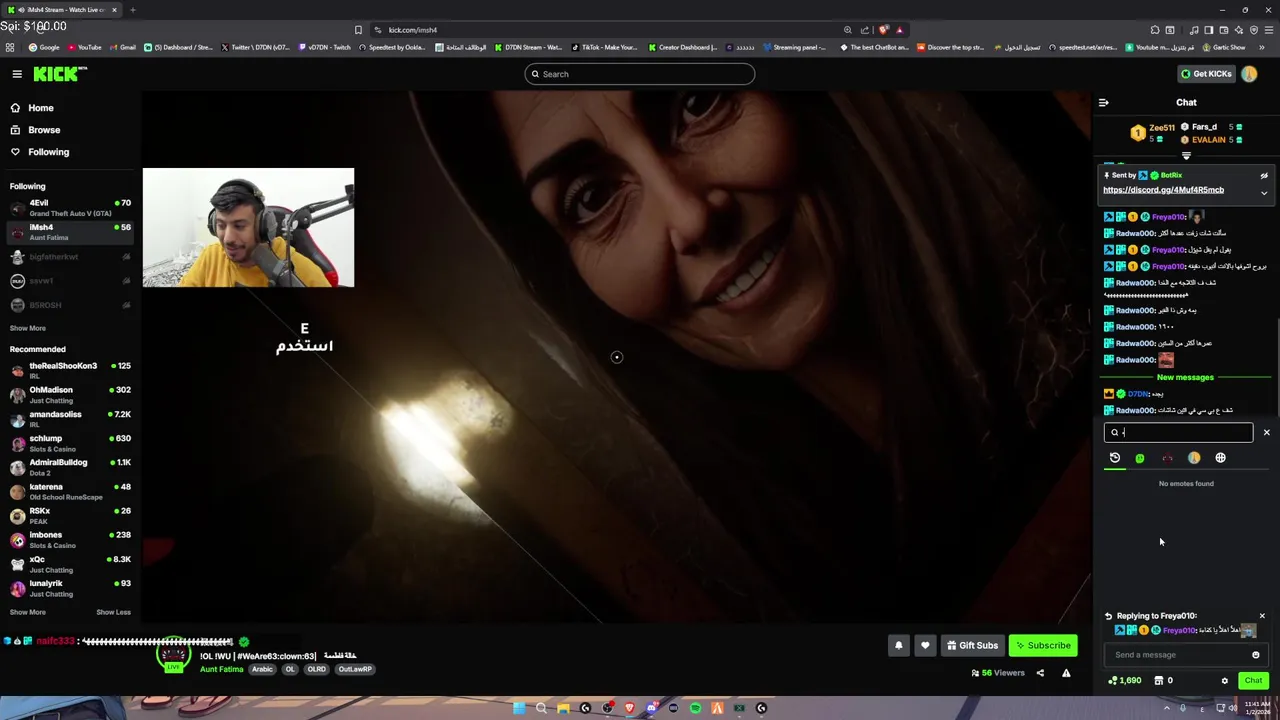The width and height of the screenshot is (1280, 720).
Task: Expand the pinned message chevron
Action: (x=1264, y=193)
